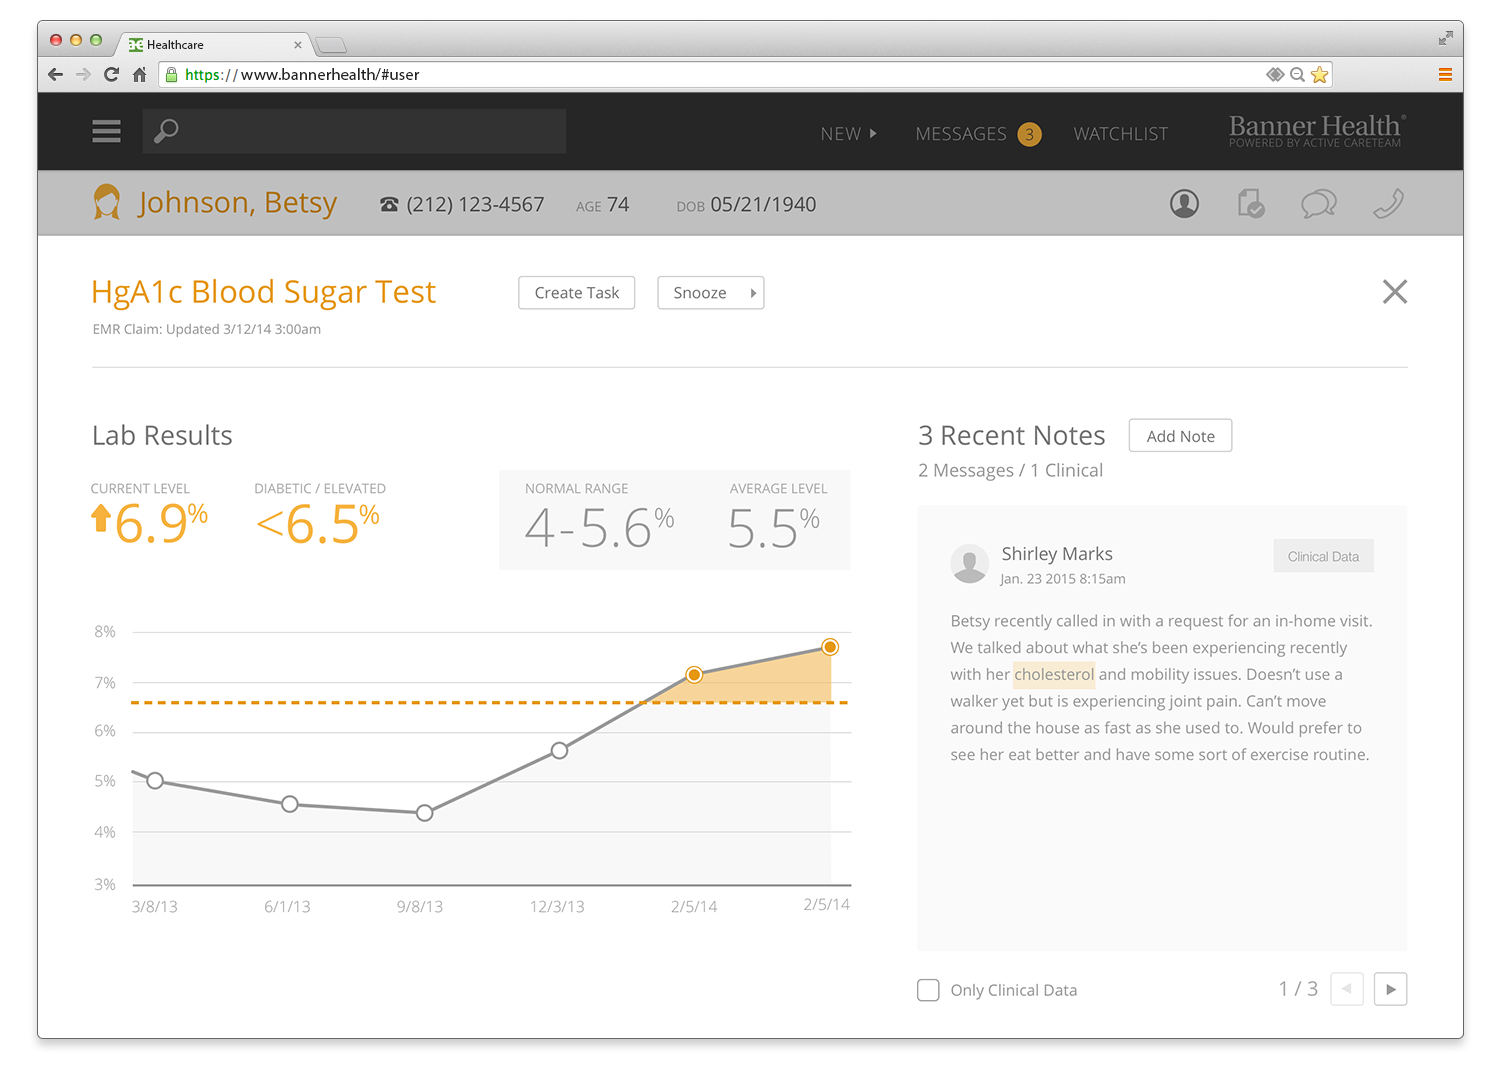Click the browser back arrow
1500x1070 pixels.
[x=55, y=74]
